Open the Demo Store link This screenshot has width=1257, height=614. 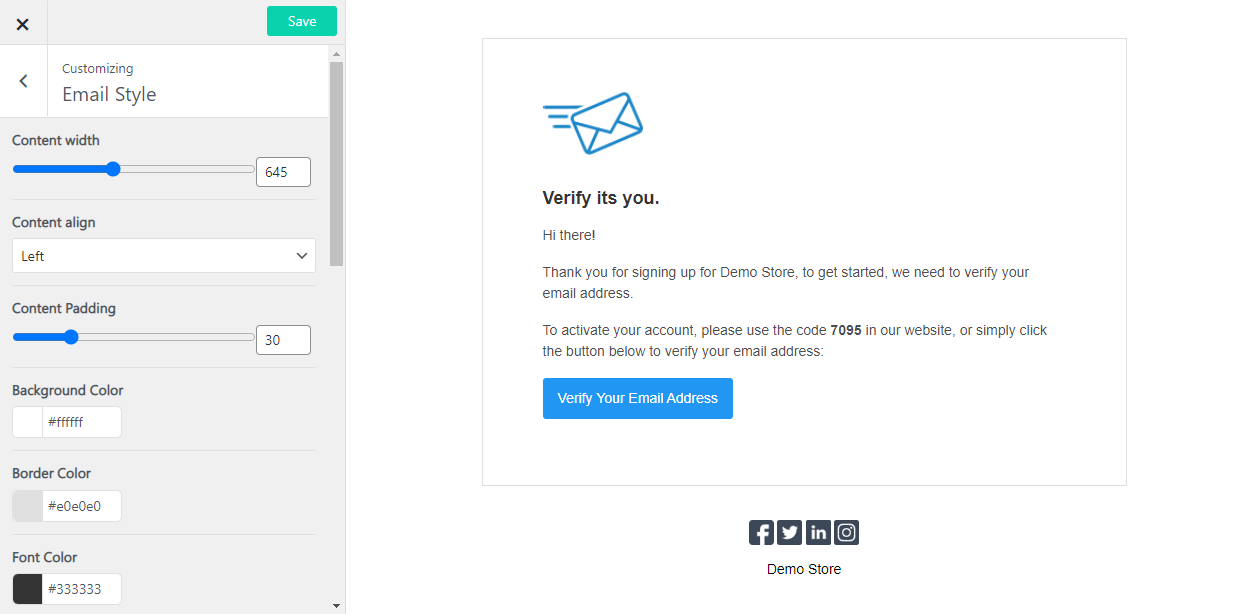803,568
